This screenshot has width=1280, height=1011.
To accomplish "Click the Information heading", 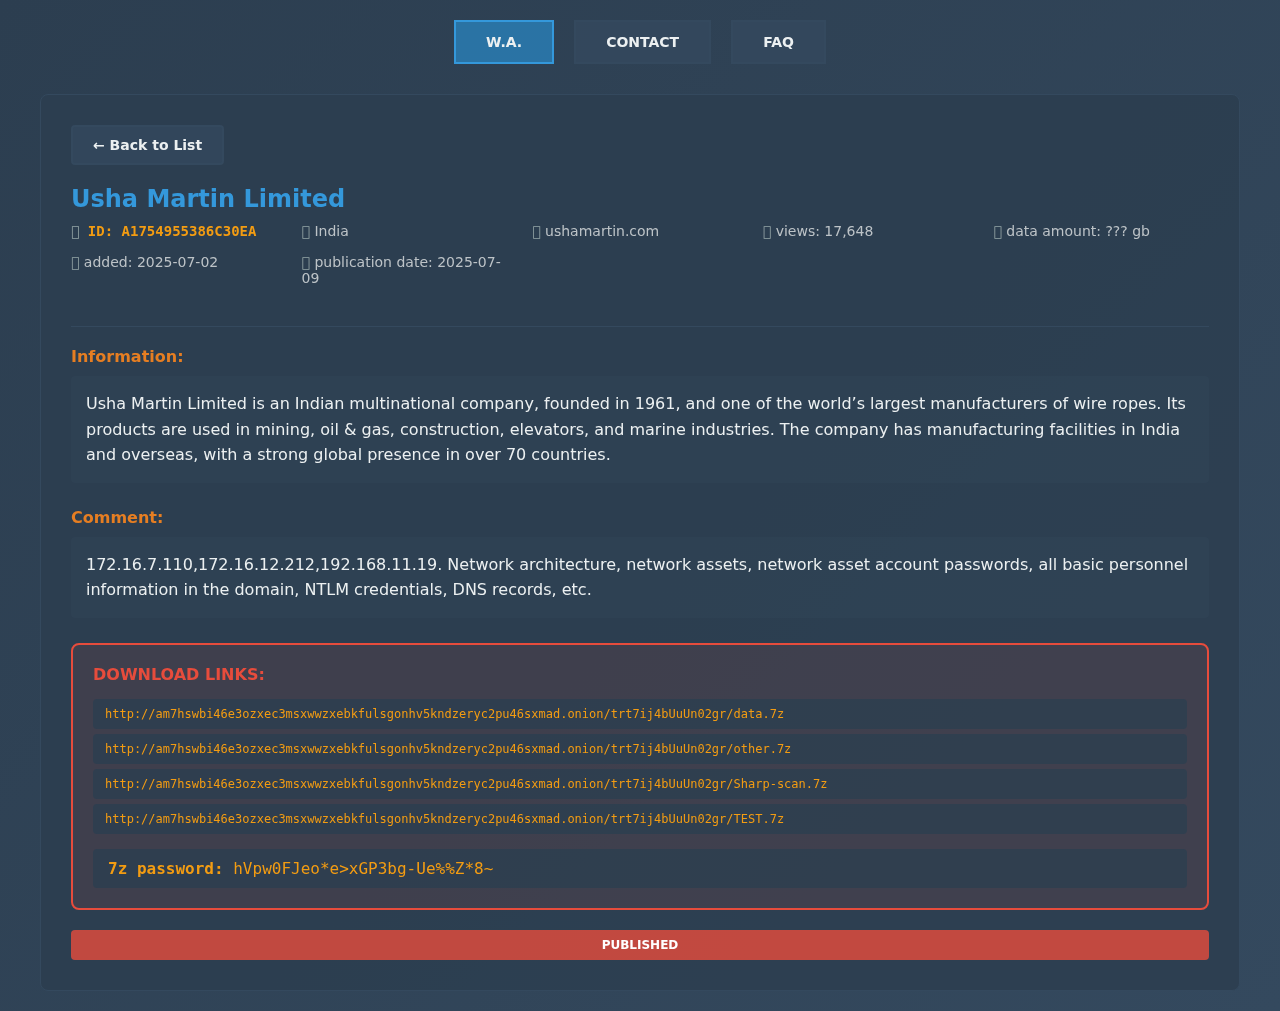I will click(127, 357).
